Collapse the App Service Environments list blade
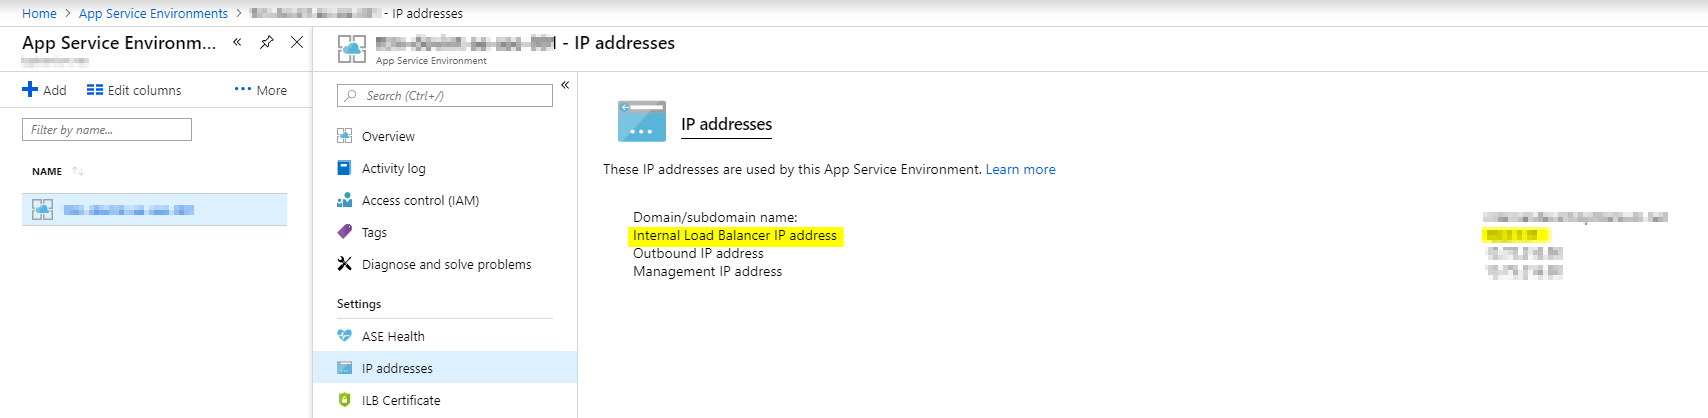Screen dimensions: 1708x418 pyautogui.click(x=237, y=42)
